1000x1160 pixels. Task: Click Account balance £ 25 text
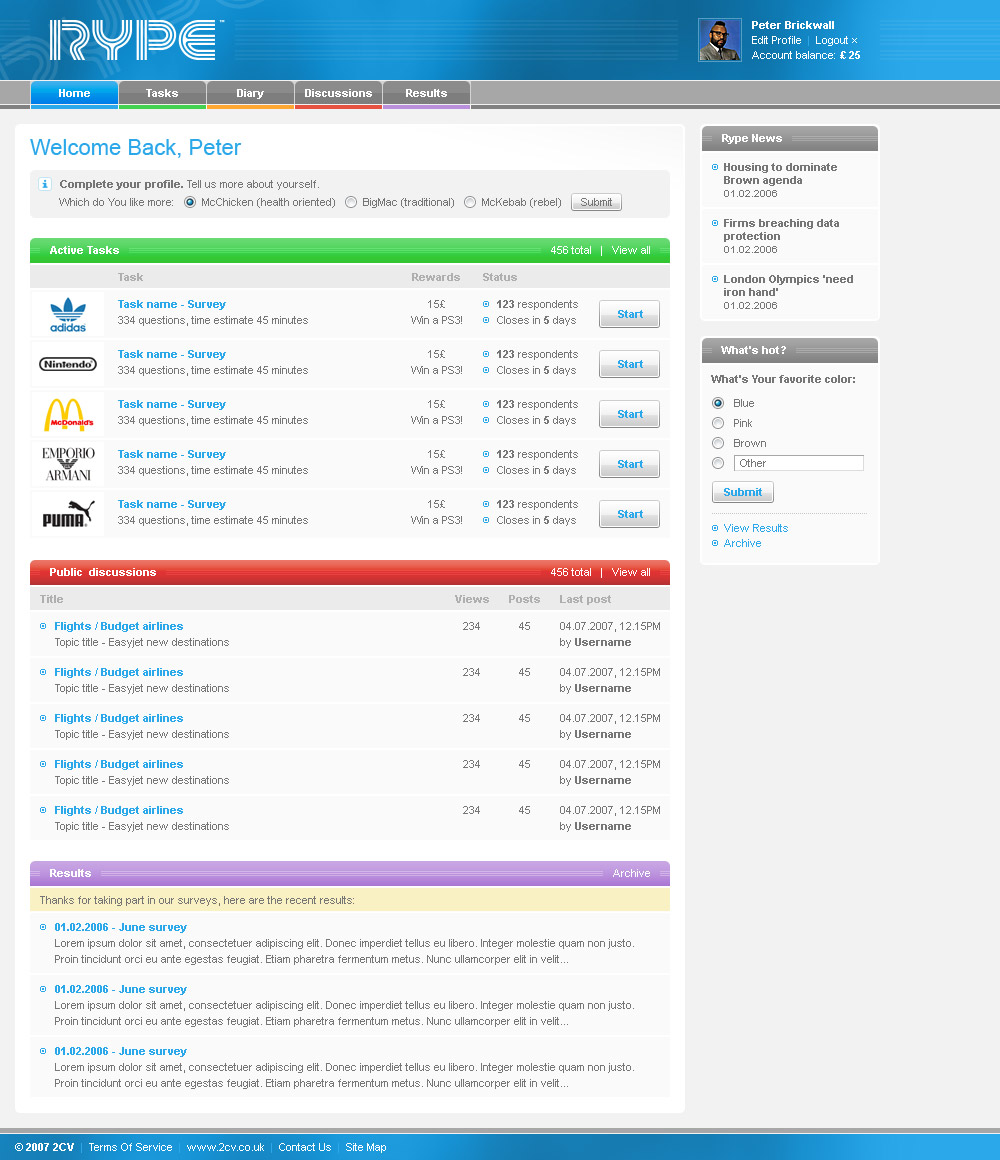coord(805,55)
